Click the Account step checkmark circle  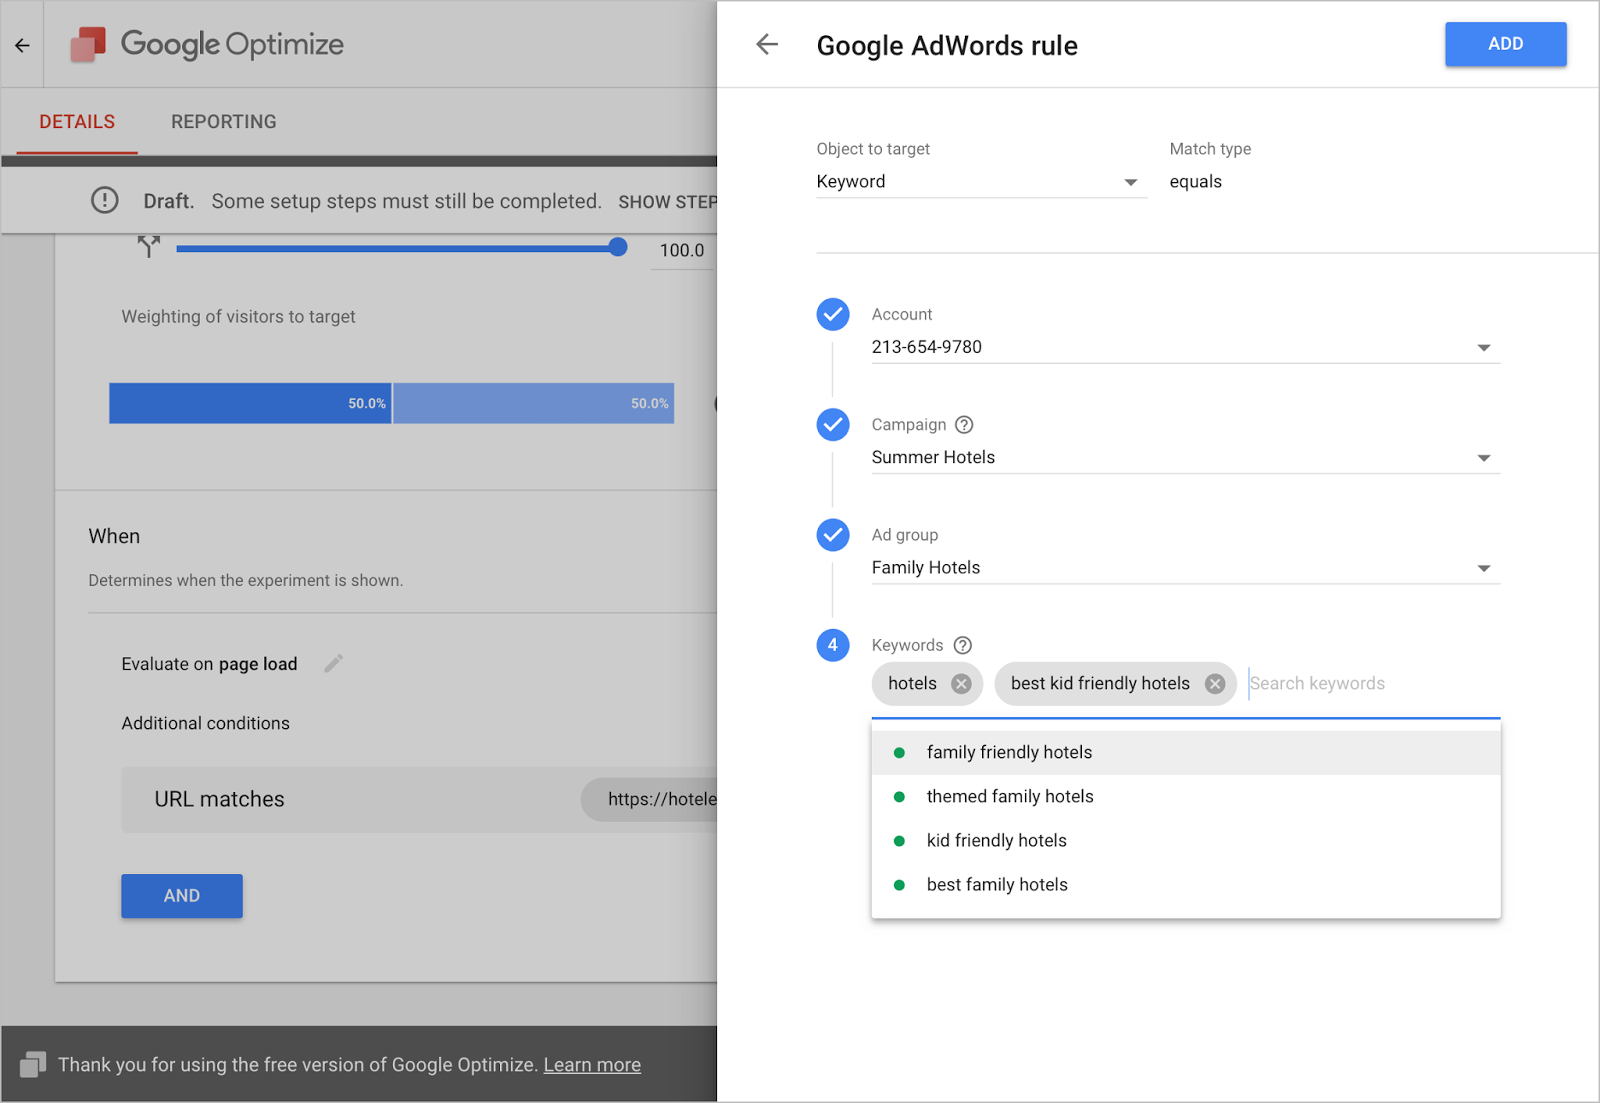click(x=833, y=314)
